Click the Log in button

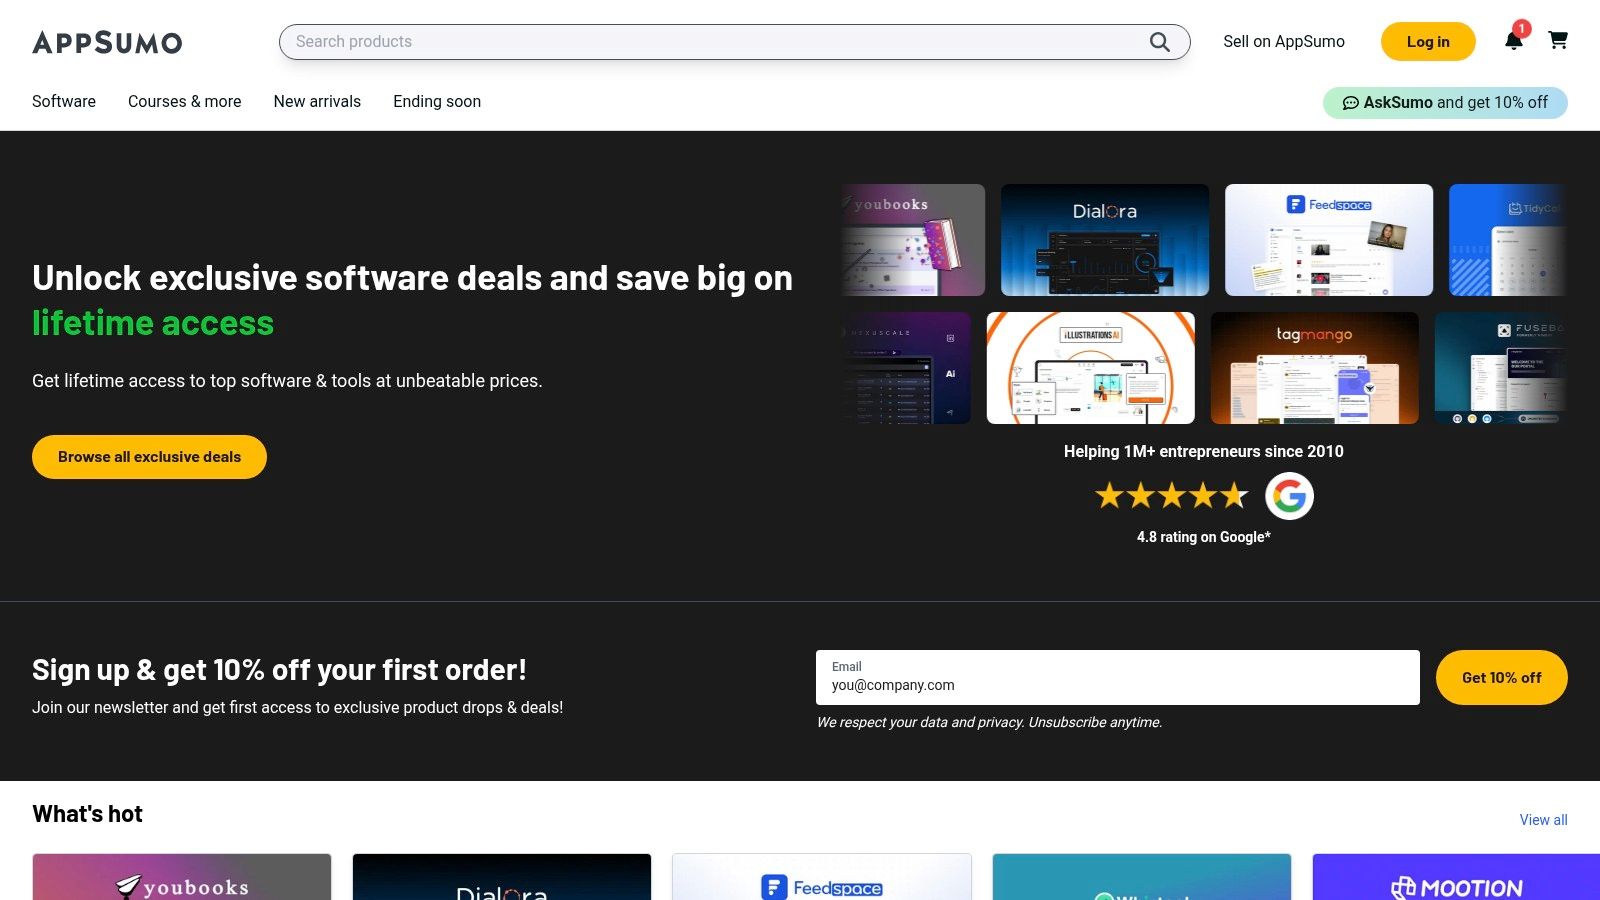coord(1427,42)
